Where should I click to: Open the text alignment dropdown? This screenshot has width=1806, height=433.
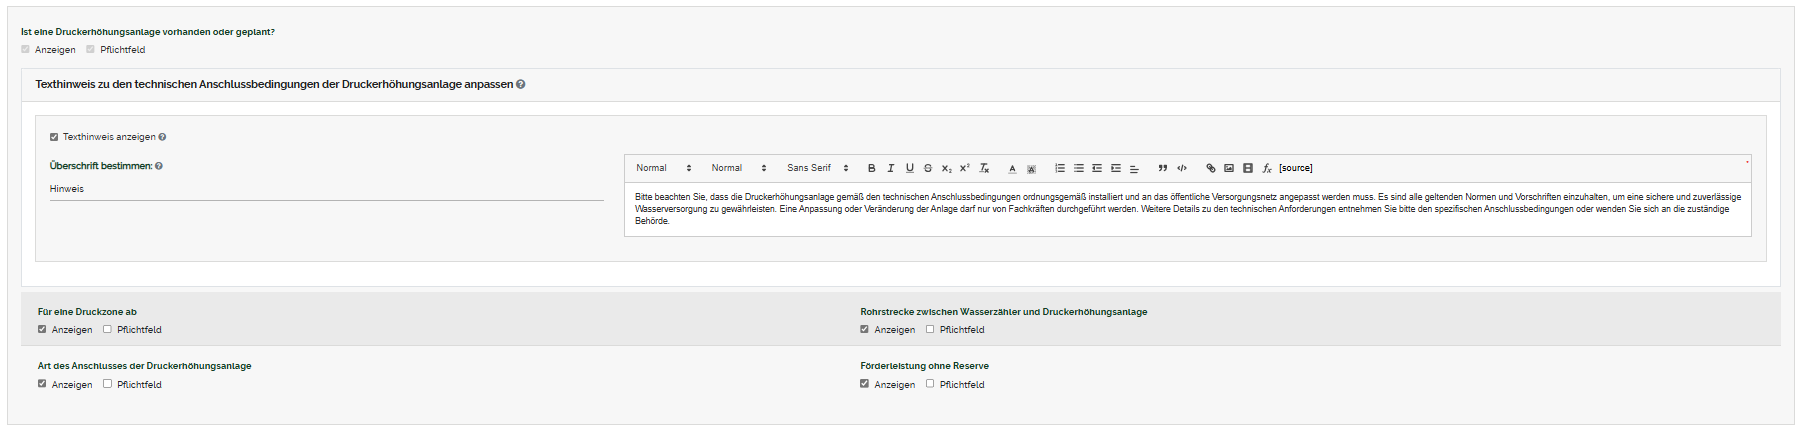point(1134,168)
